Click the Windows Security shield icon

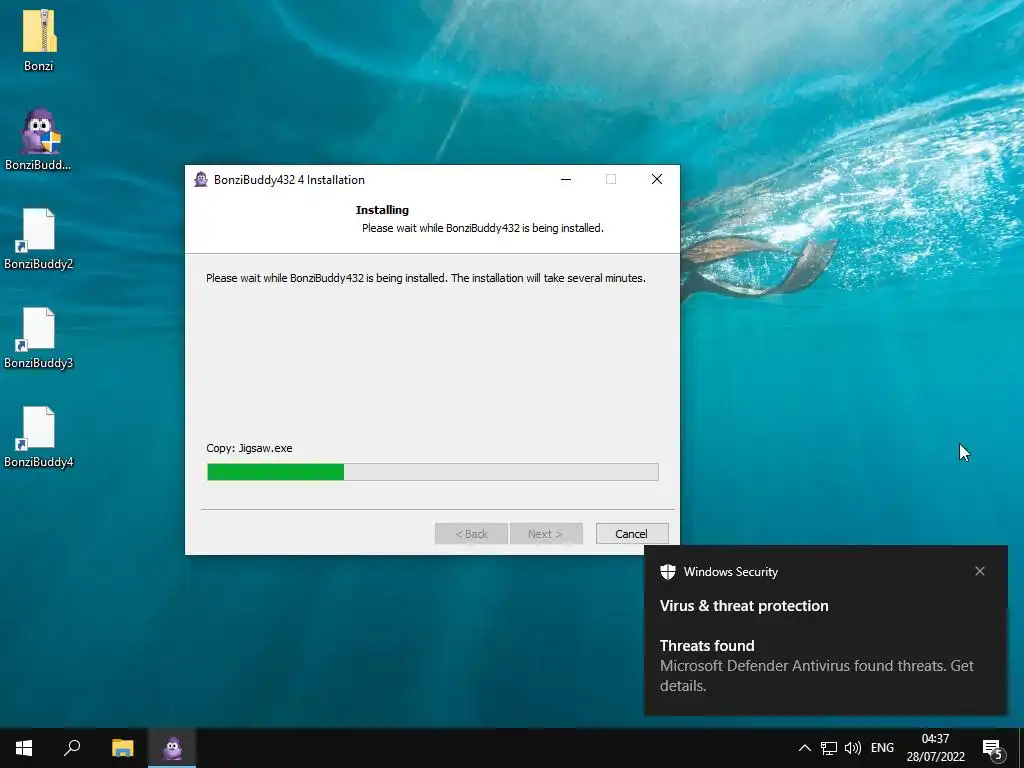(667, 571)
